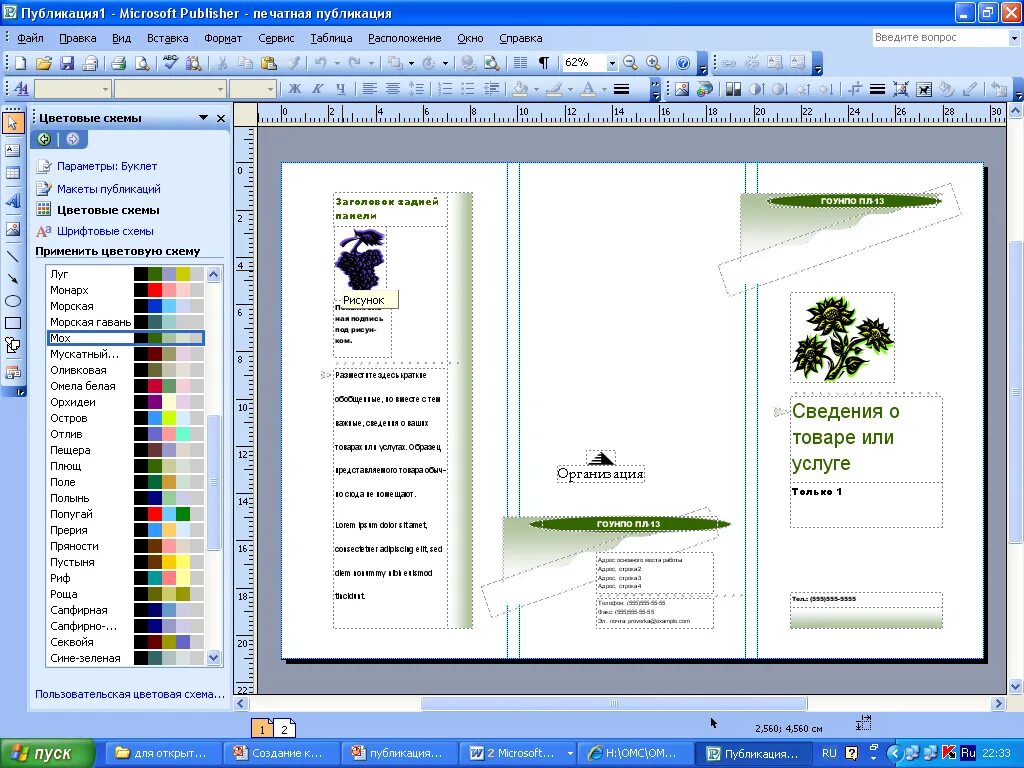Open the font size dropdown
This screenshot has height=768, width=1024.
tap(270, 89)
